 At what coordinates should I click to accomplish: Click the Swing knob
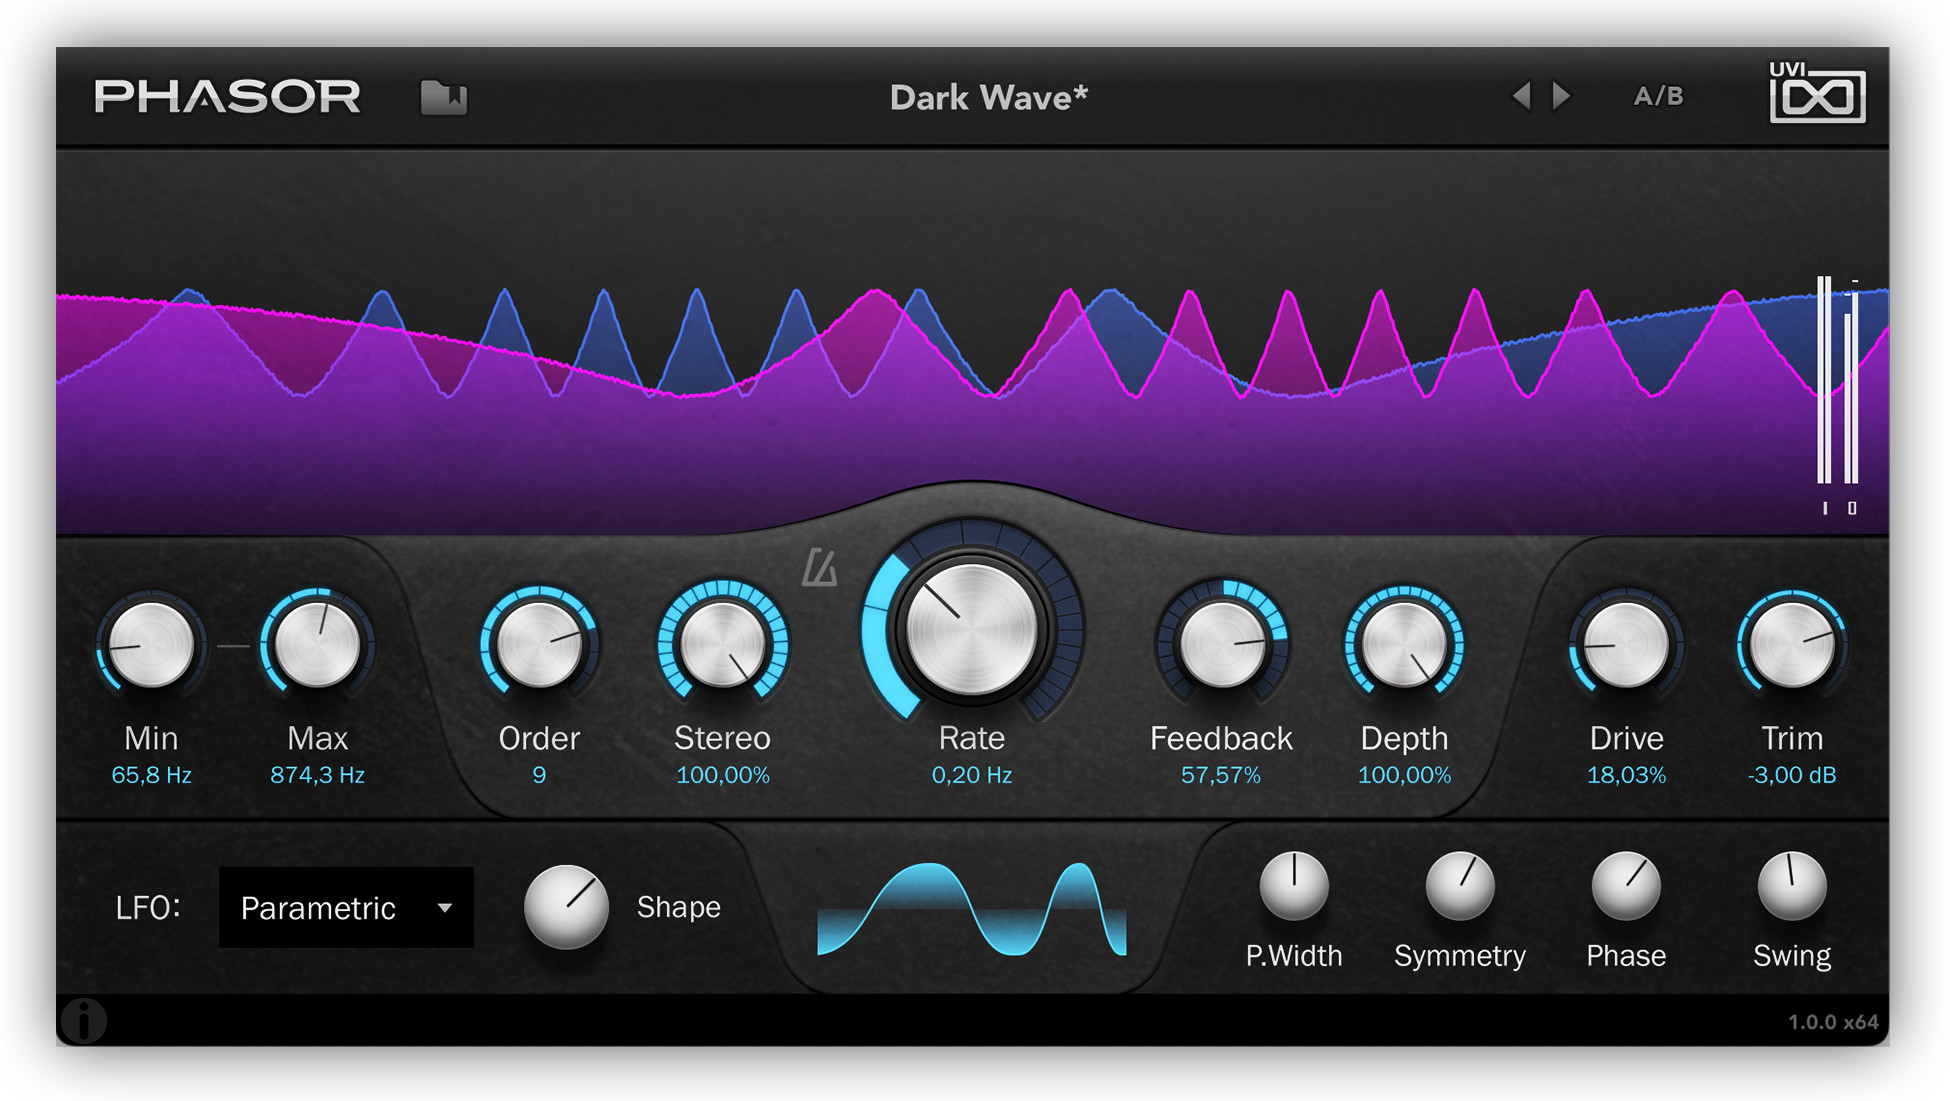tap(1792, 886)
